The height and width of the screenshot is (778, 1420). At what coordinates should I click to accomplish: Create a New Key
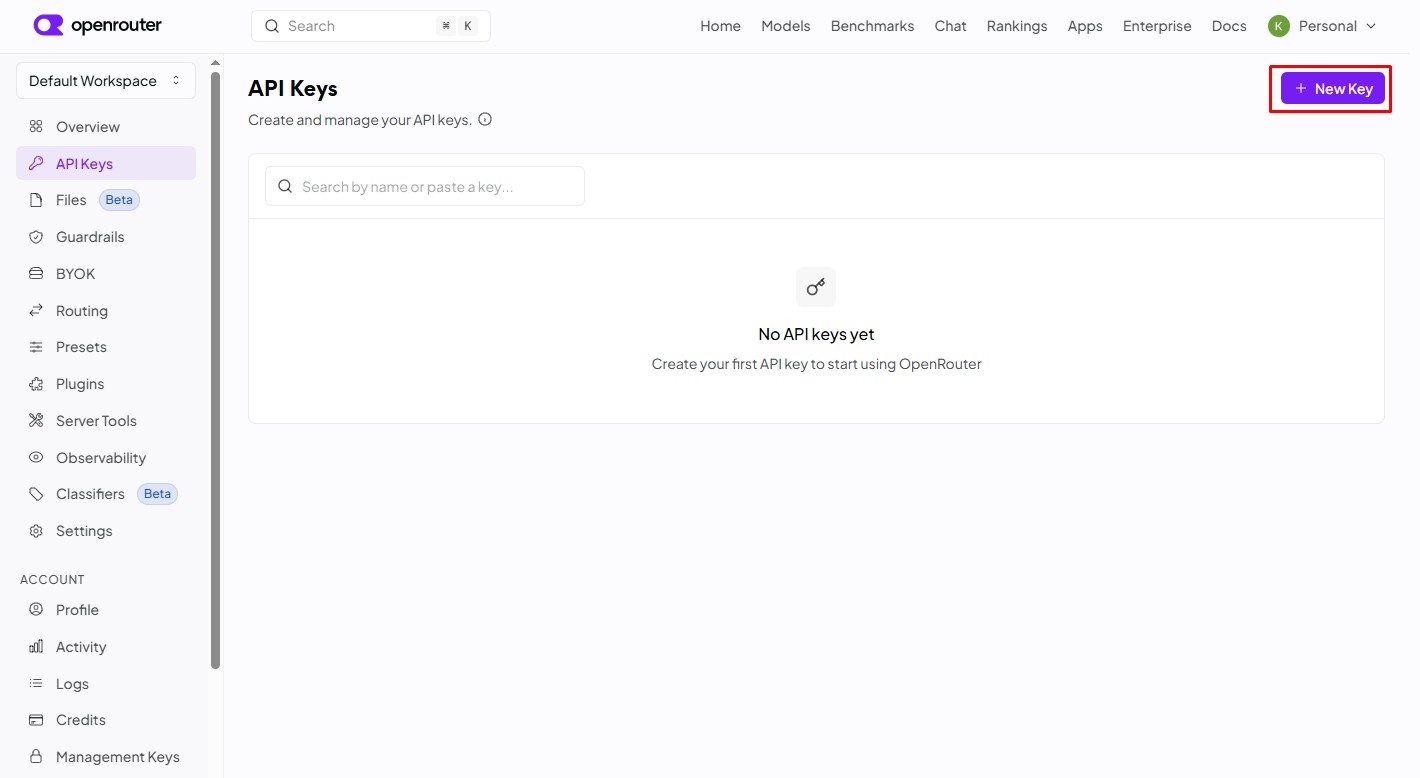[x=1333, y=89]
